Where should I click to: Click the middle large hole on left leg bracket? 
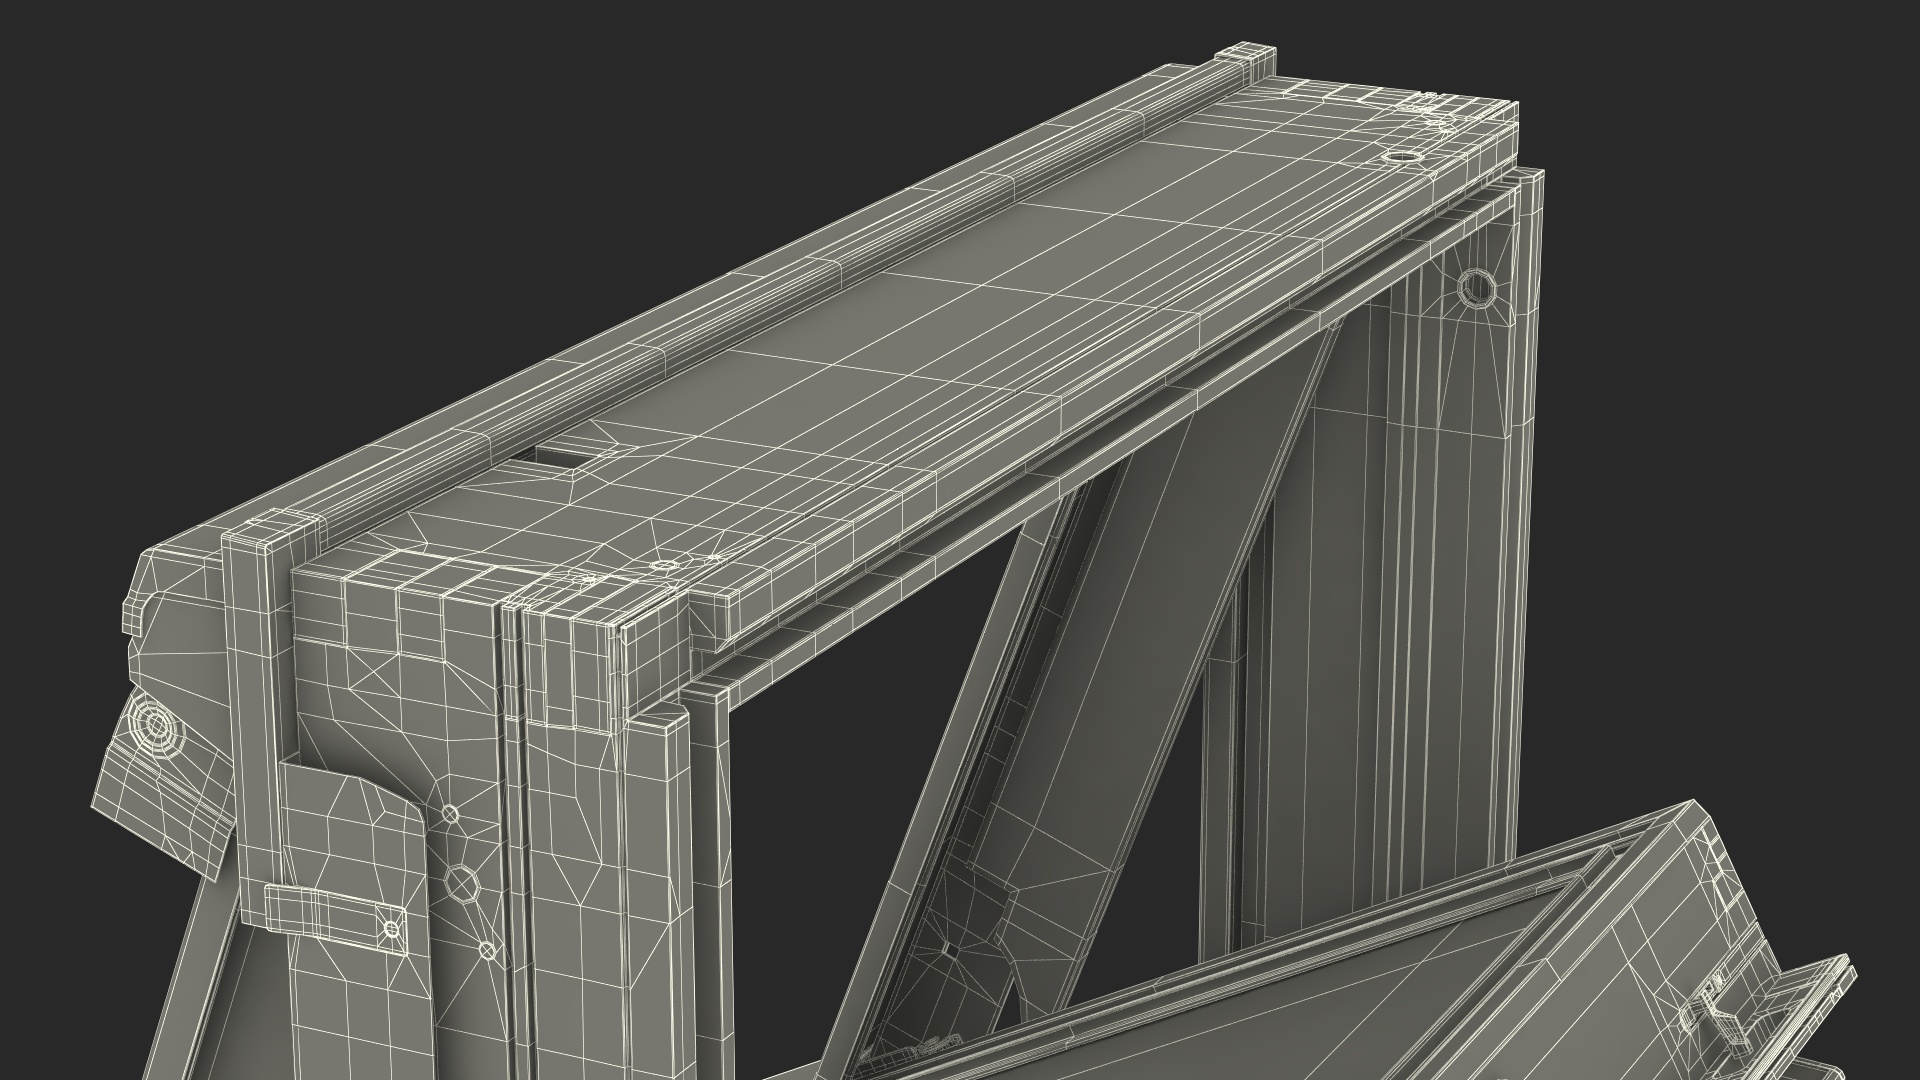[x=460, y=884]
